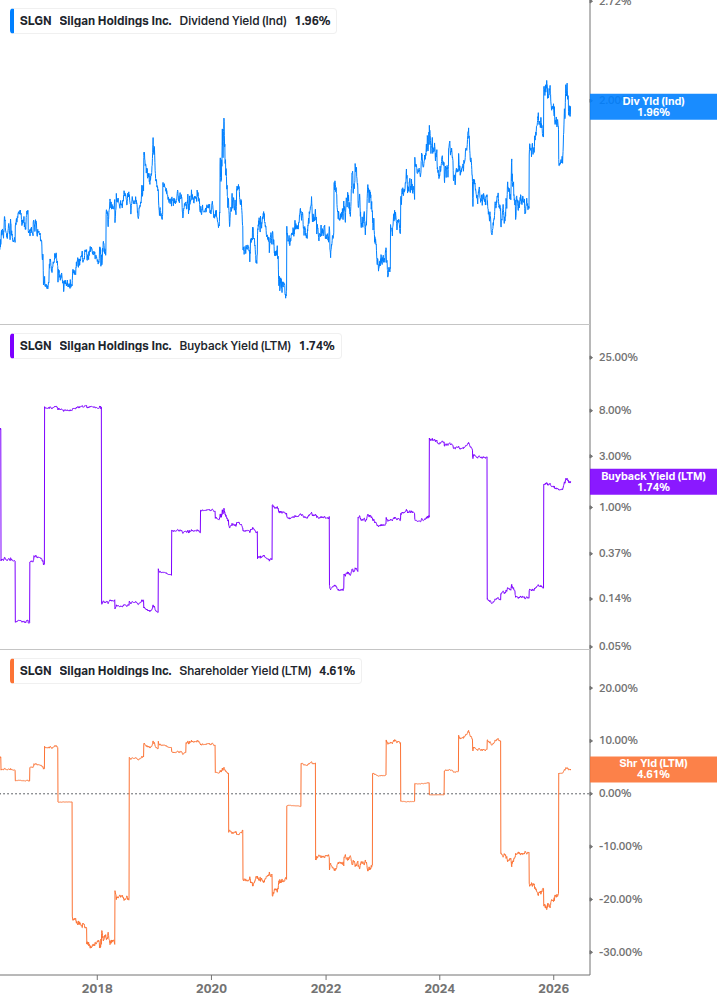Click the 2018 label on the time axis
This screenshot has width=717, height=1005.
coord(97,988)
